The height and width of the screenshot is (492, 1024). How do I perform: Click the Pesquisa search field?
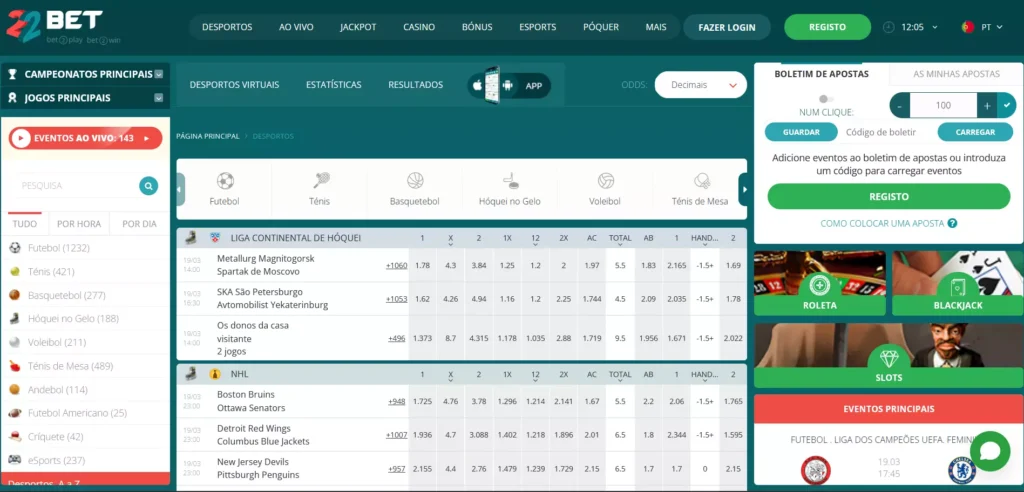click(75, 185)
